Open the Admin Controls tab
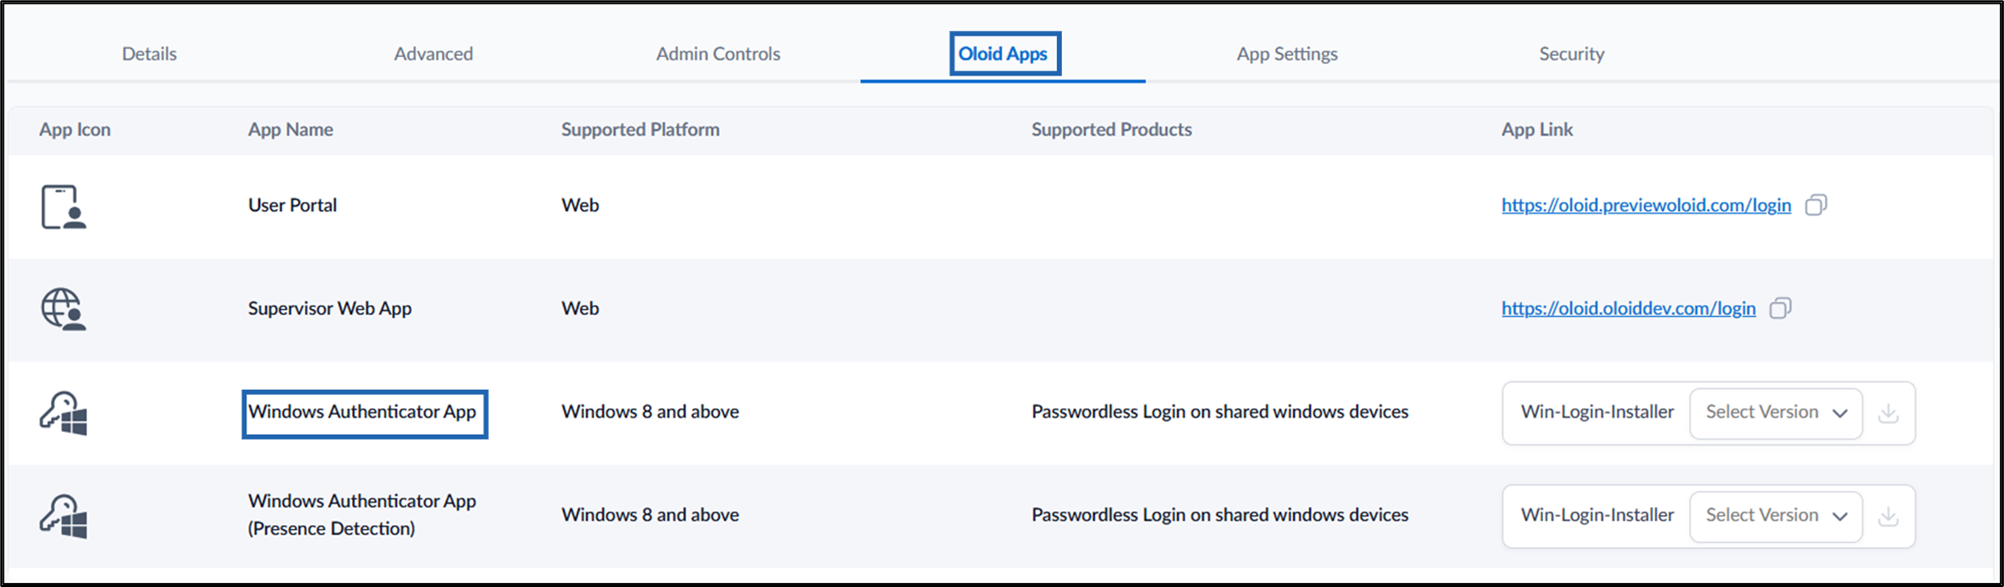This screenshot has width=2004, height=587. pyautogui.click(x=718, y=54)
